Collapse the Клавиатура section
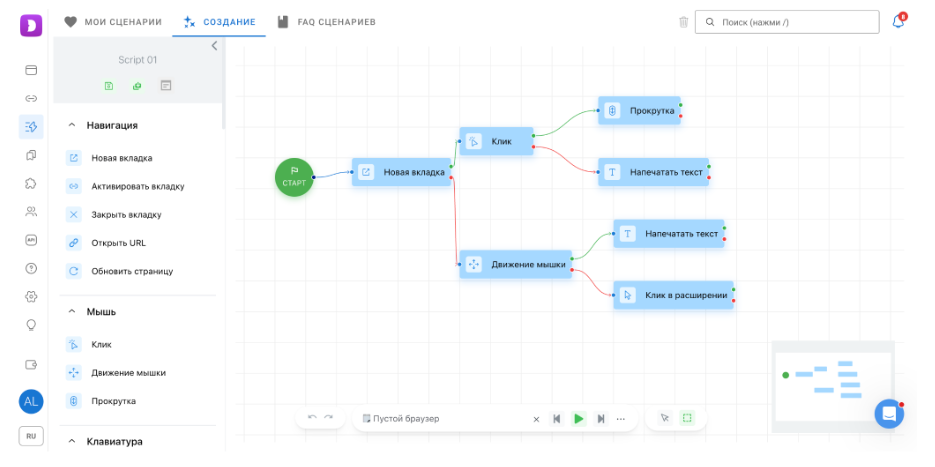 (72, 442)
